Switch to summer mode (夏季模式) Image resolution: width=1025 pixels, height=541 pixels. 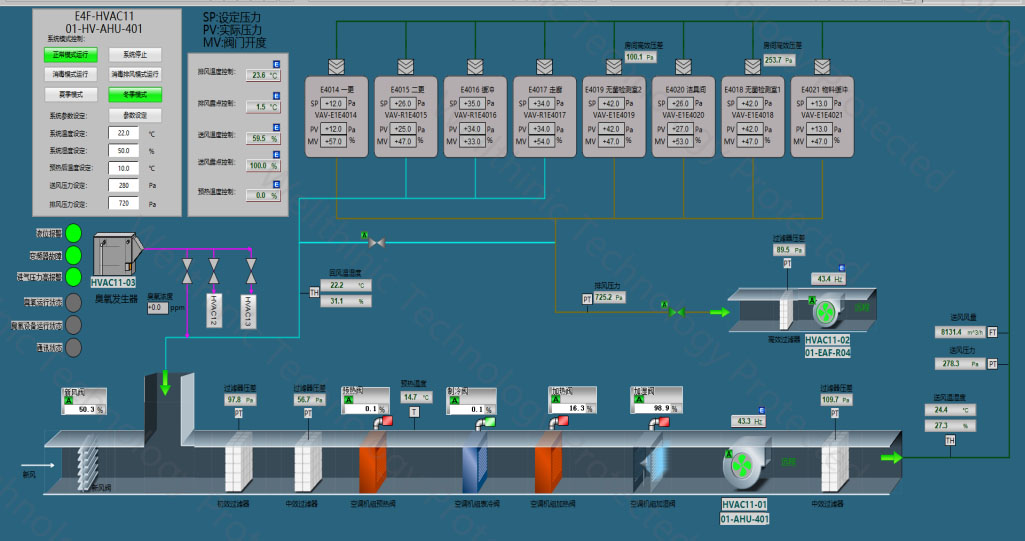pos(71,95)
